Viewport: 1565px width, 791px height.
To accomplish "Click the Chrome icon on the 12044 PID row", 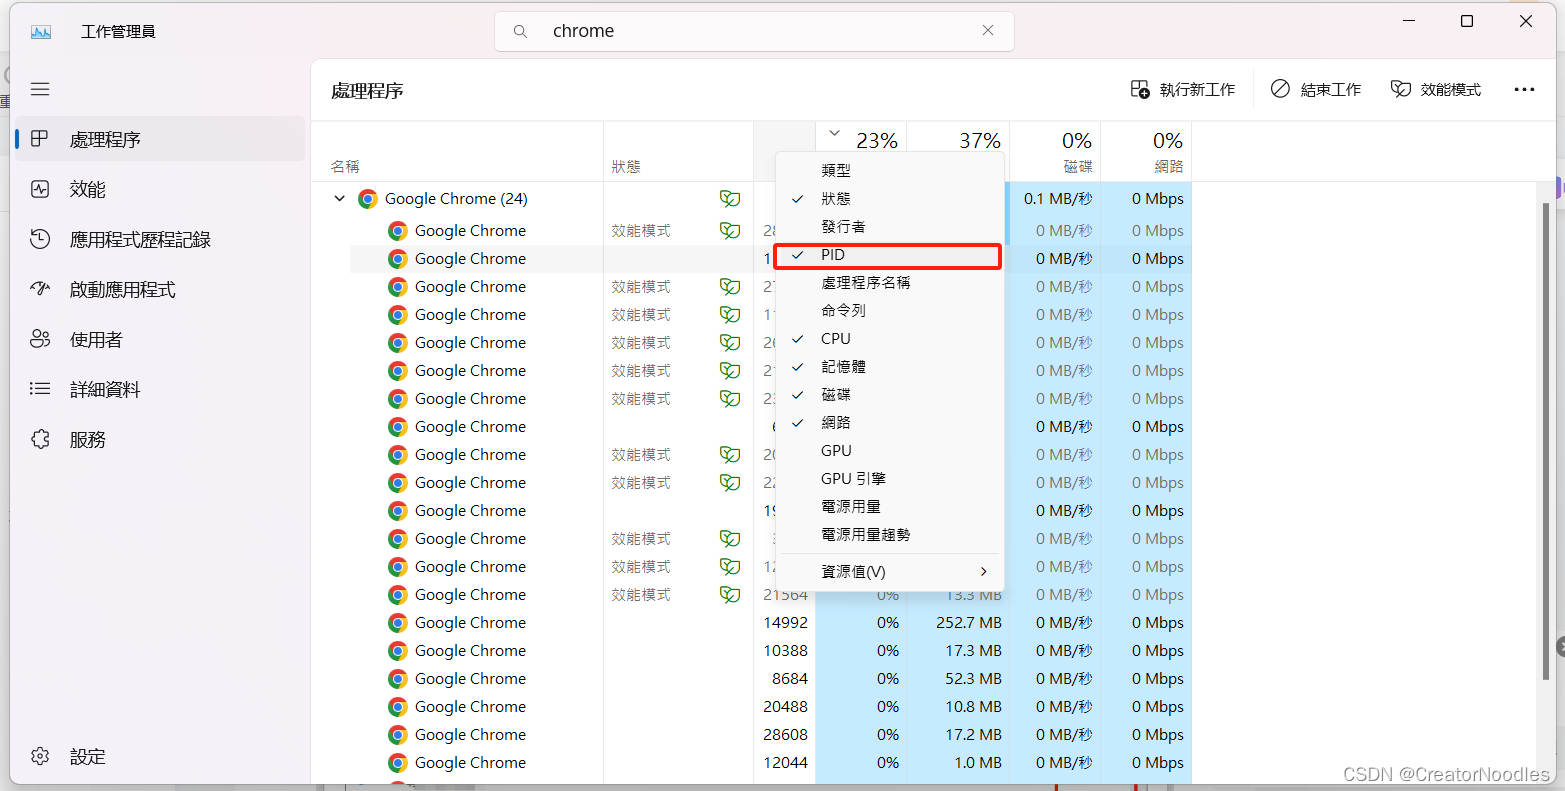I will click(x=398, y=763).
